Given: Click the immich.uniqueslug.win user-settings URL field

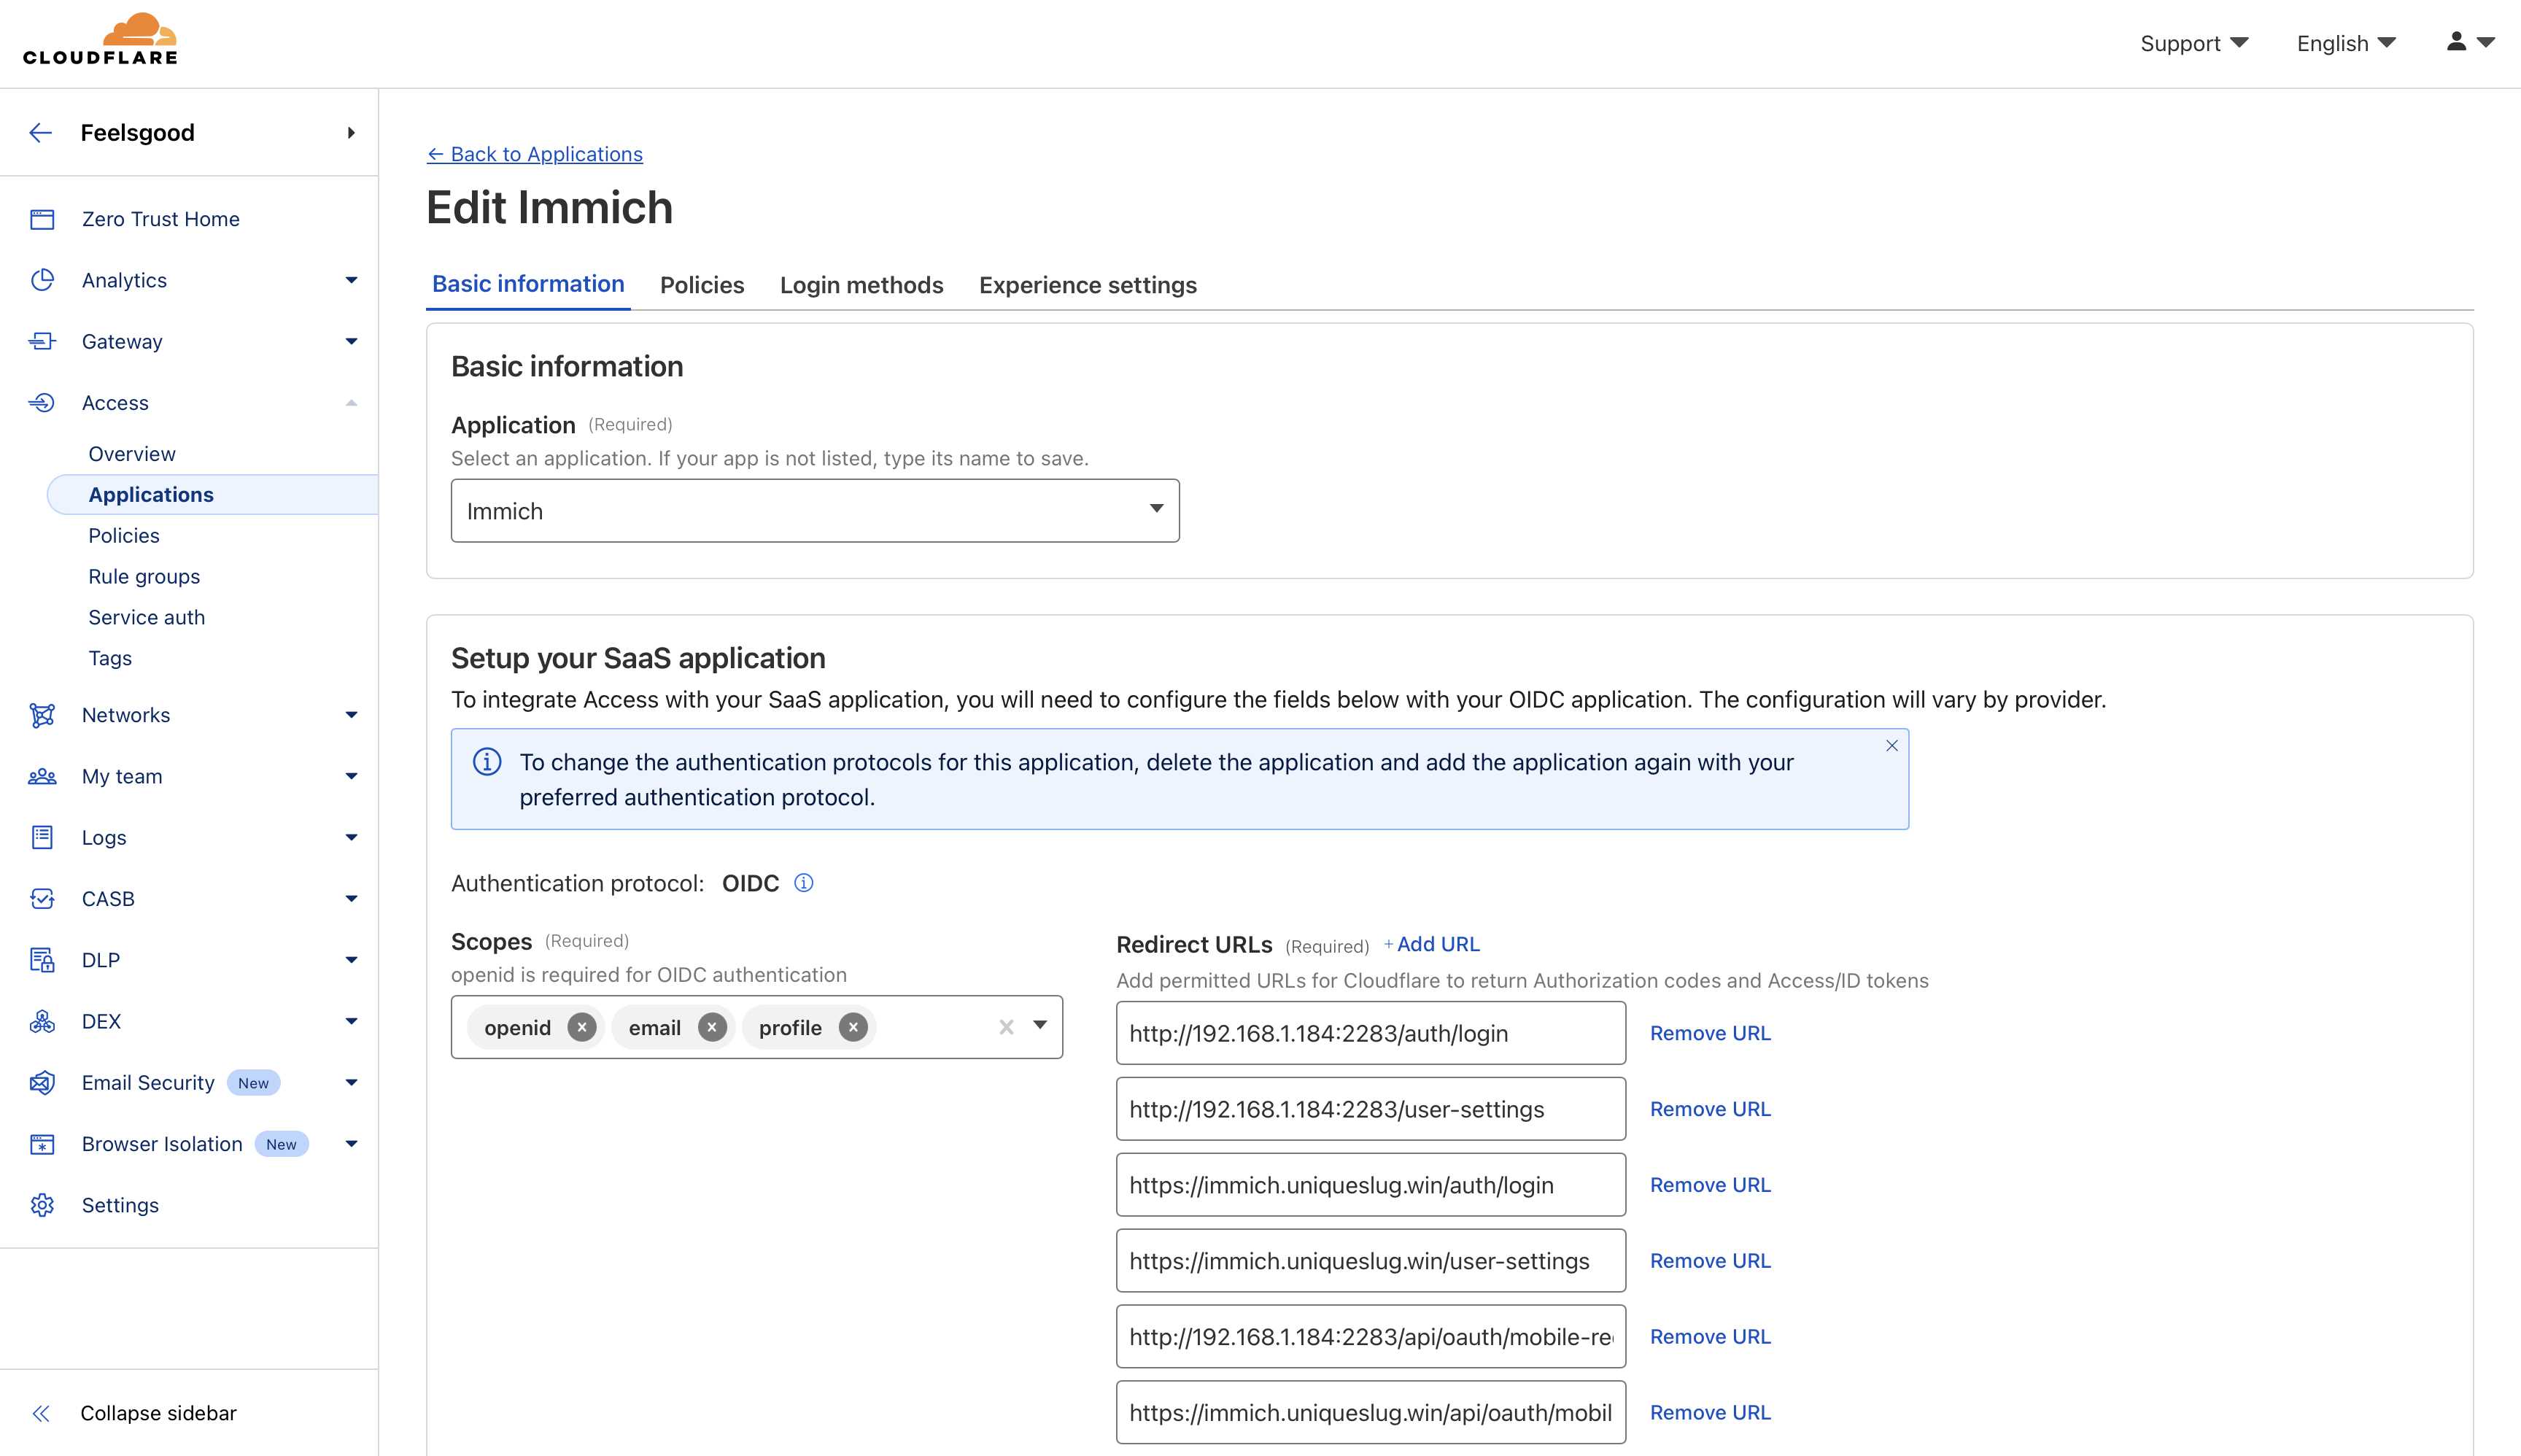Looking at the screenshot, I should click(x=1371, y=1261).
